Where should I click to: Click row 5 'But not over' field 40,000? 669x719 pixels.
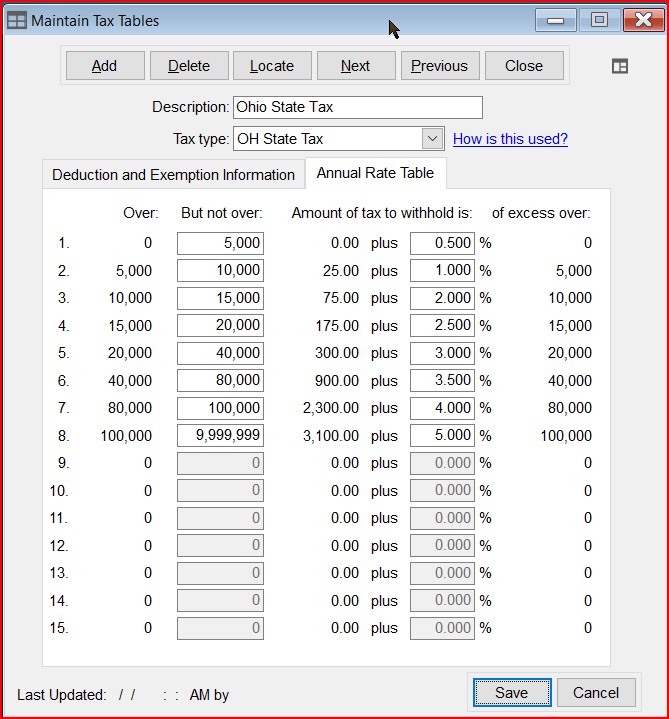(221, 353)
